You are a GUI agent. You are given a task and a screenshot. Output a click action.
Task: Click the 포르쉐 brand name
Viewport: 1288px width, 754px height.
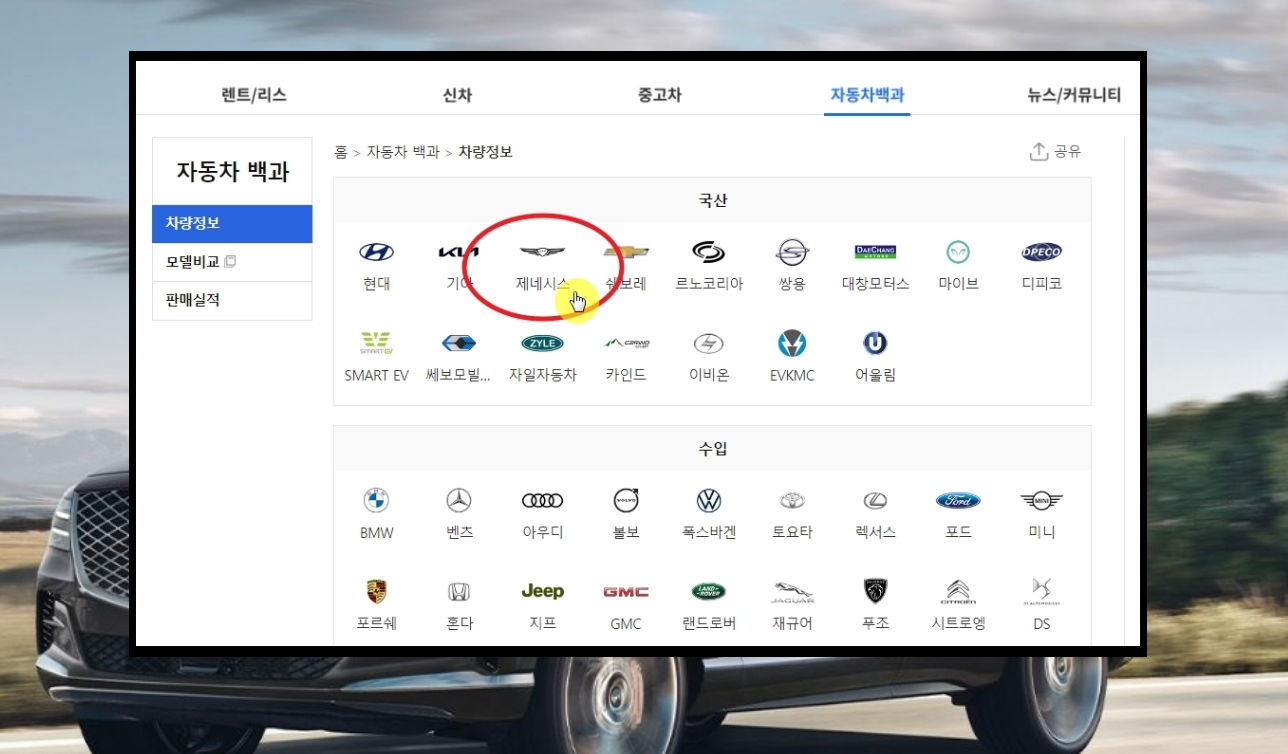(x=376, y=623)
